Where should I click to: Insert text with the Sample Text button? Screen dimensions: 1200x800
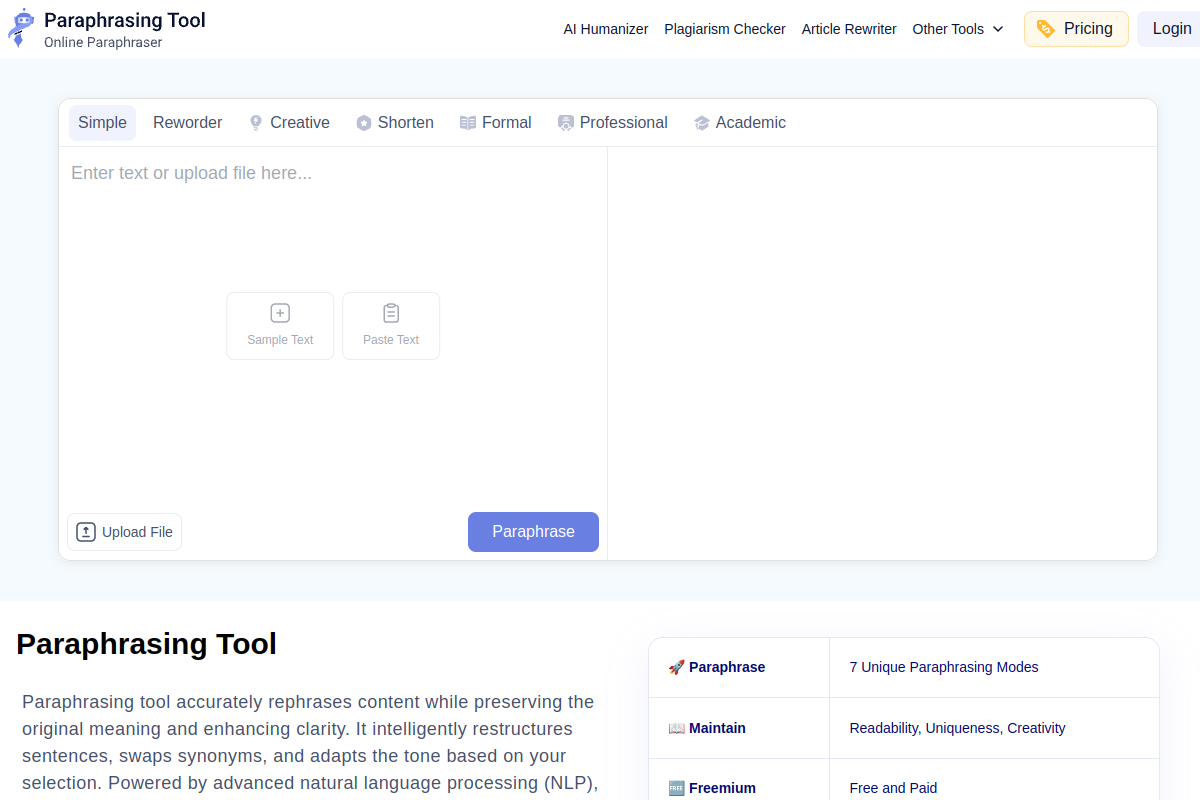280,326
